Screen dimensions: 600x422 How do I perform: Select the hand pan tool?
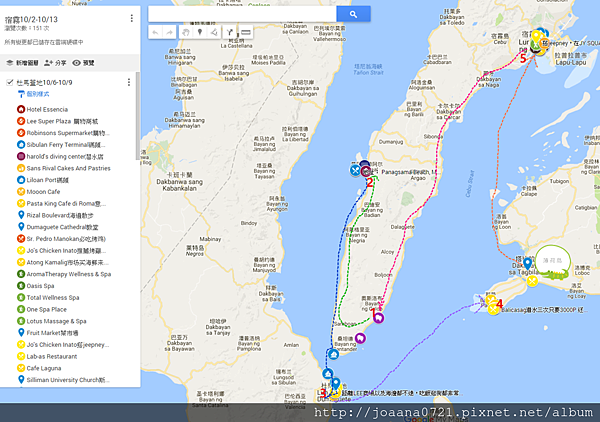point(186,33)
